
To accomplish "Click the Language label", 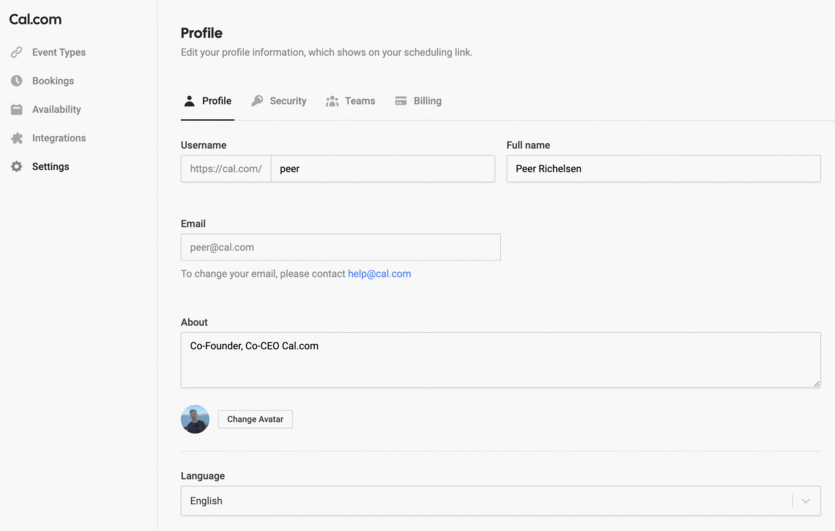I will pyautogui.click(x=202, y=476).
